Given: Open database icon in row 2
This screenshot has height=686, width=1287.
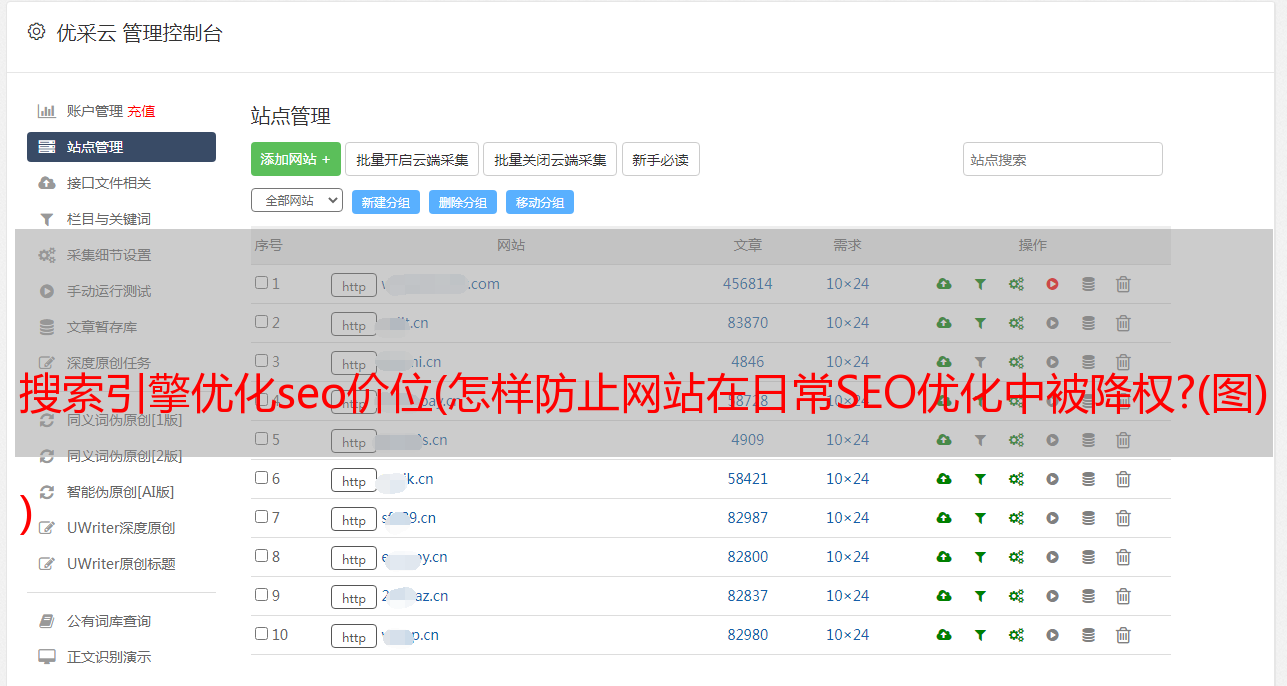Looking at the screenshot, I should (1088, 323).
